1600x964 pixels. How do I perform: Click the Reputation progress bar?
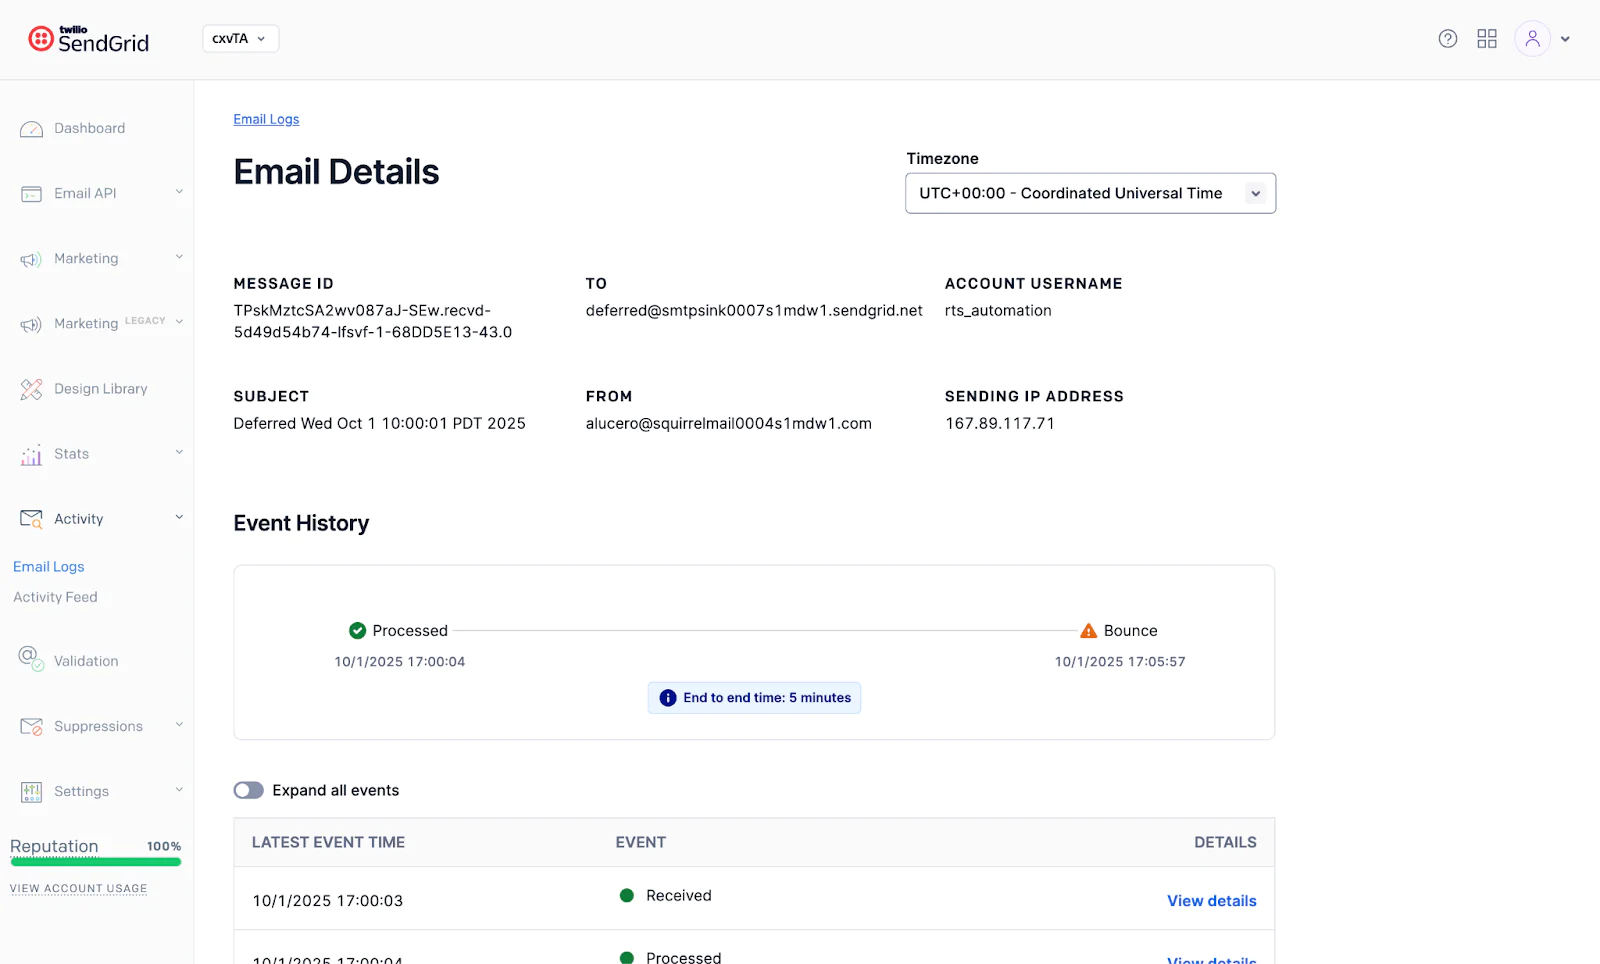click(96, 862)
